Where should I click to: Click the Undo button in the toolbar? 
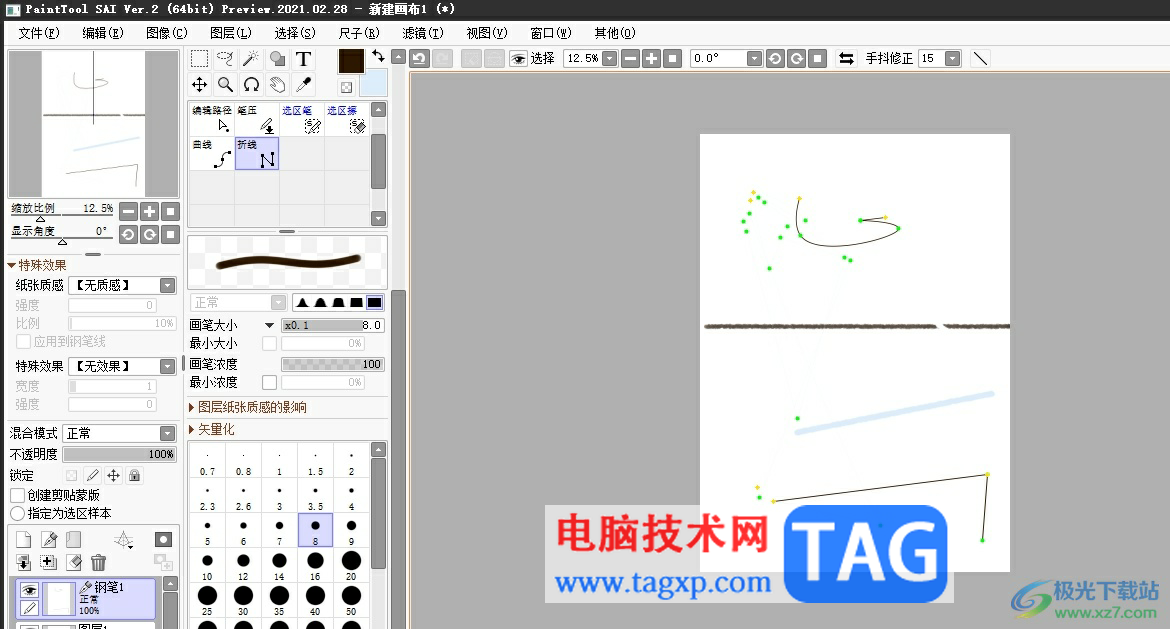coord(419,58)
